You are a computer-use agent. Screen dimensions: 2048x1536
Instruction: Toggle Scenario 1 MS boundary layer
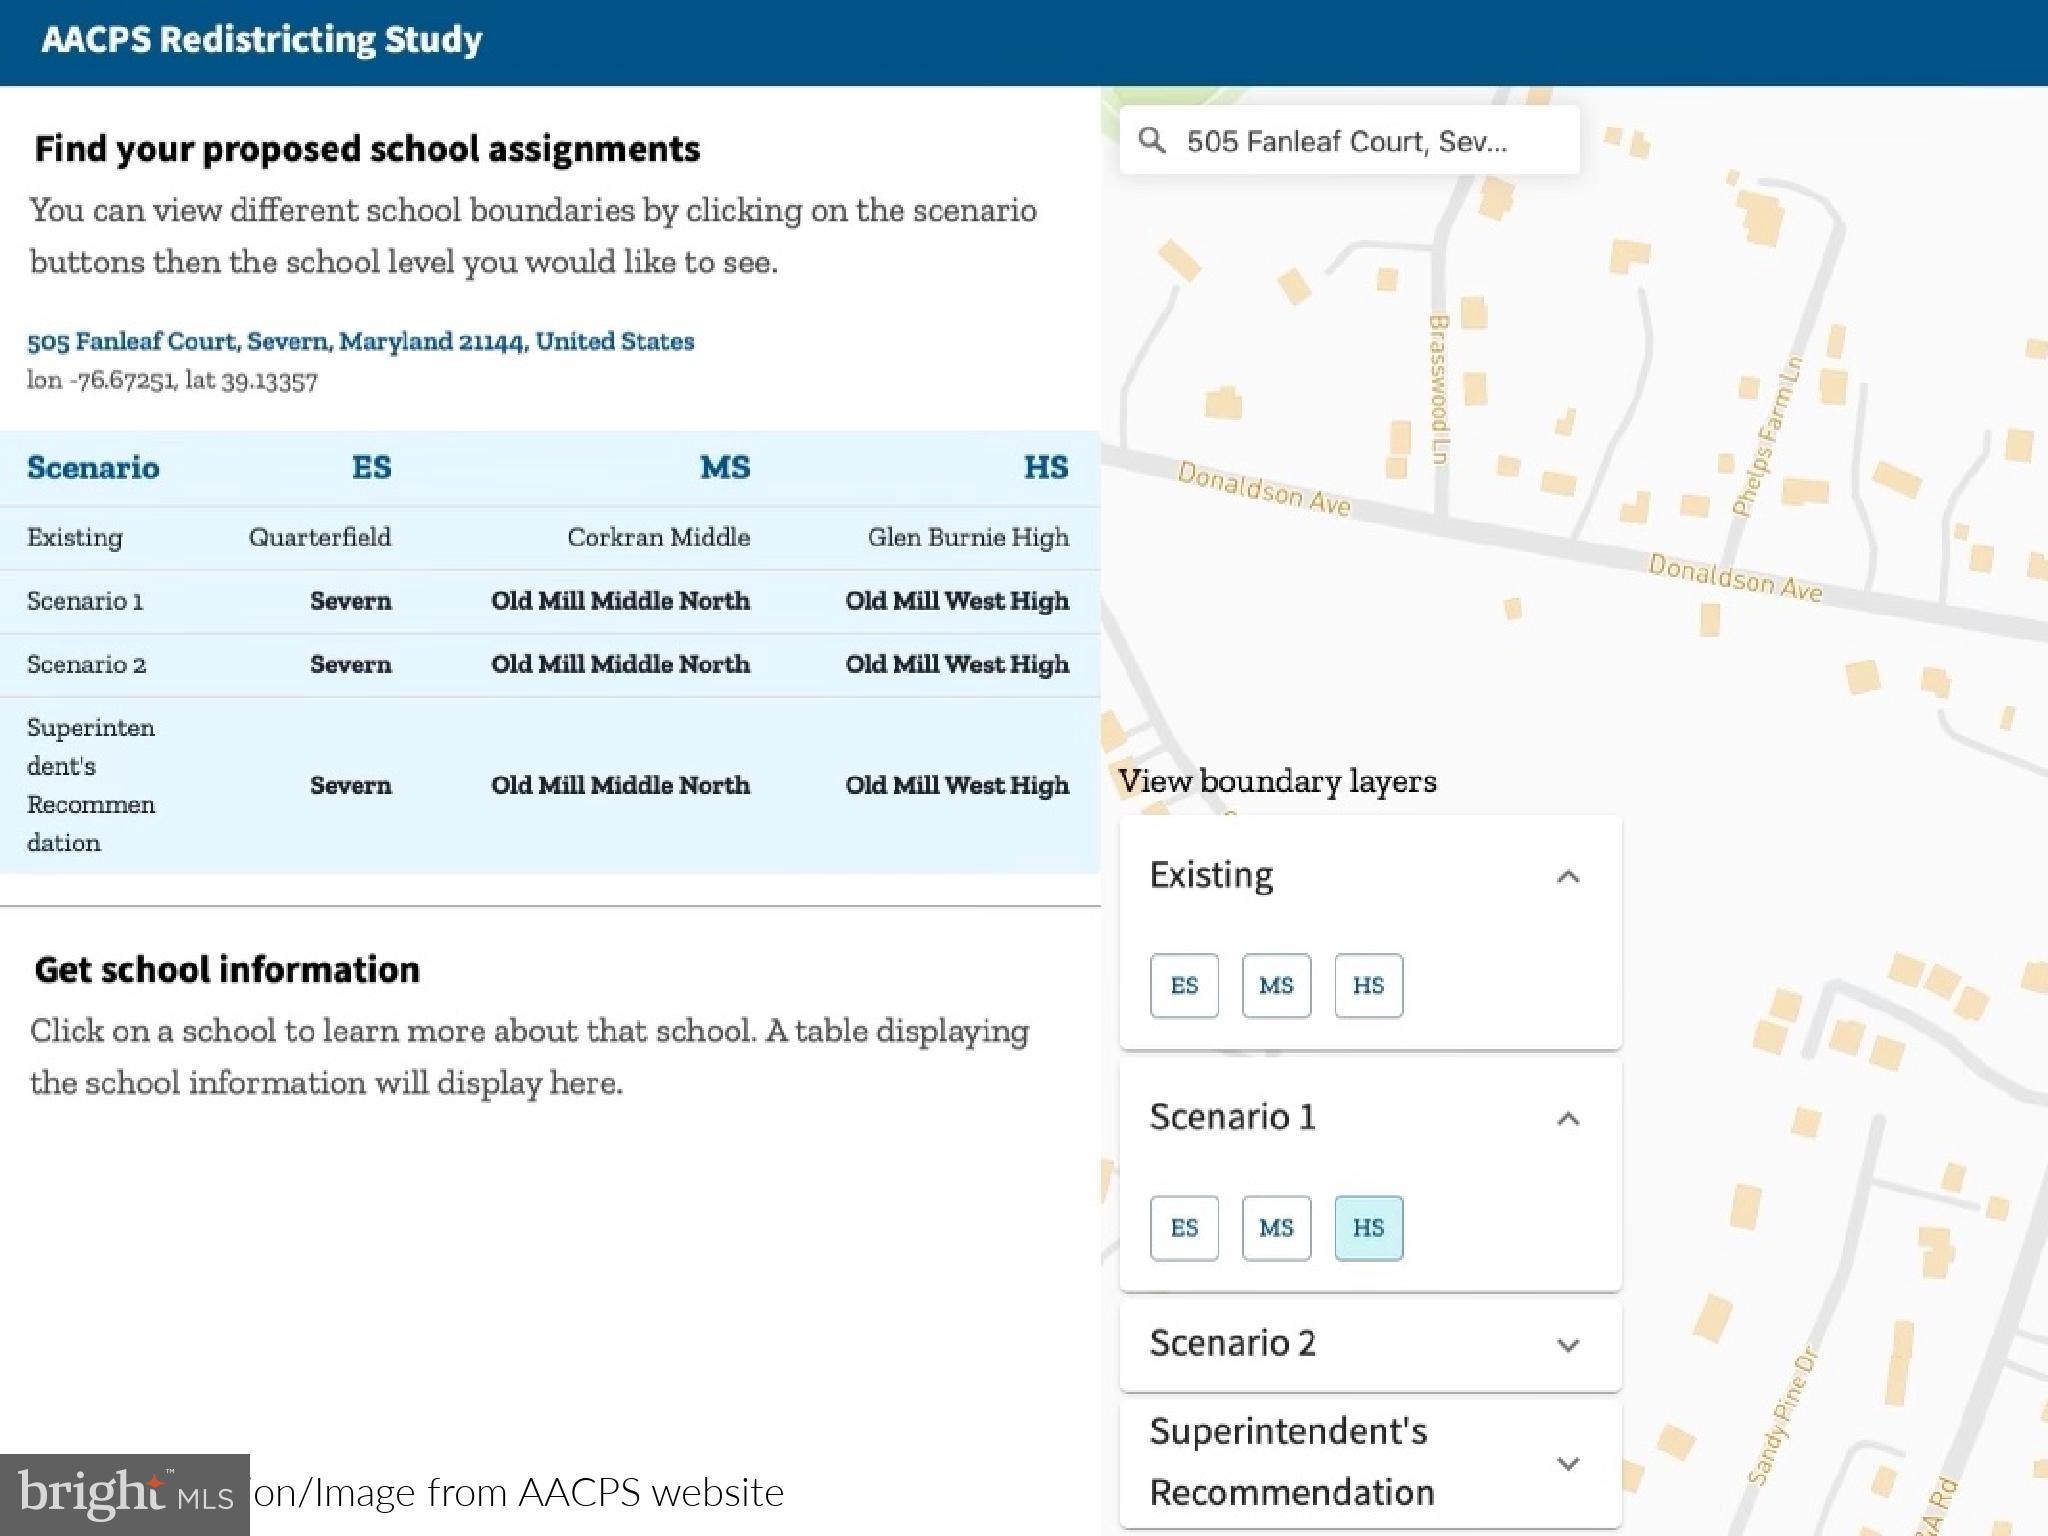[1276, 1228]
